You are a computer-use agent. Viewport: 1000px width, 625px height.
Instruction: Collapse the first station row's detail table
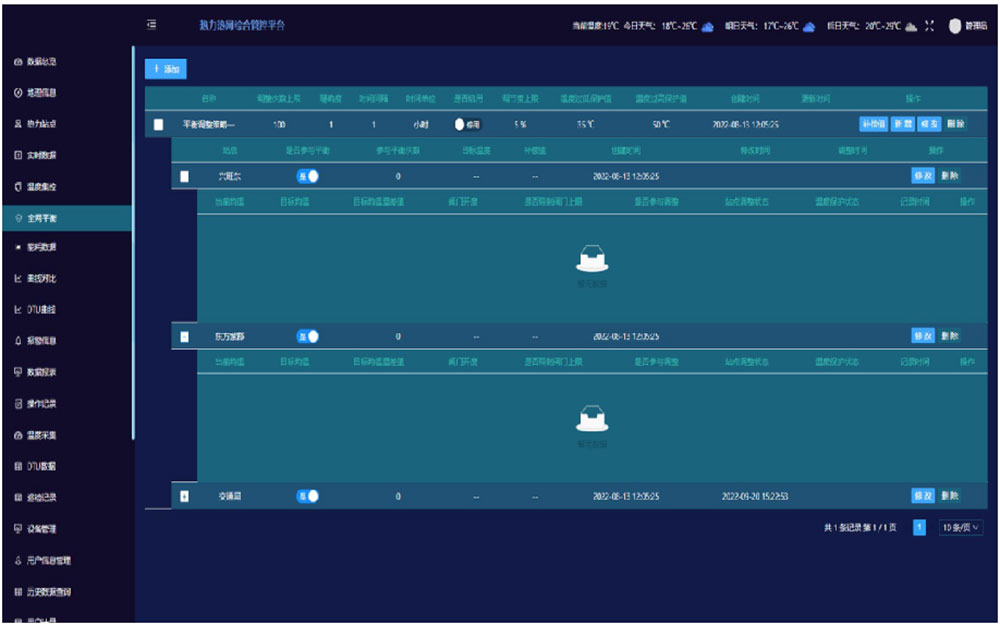tap(184, 177)
